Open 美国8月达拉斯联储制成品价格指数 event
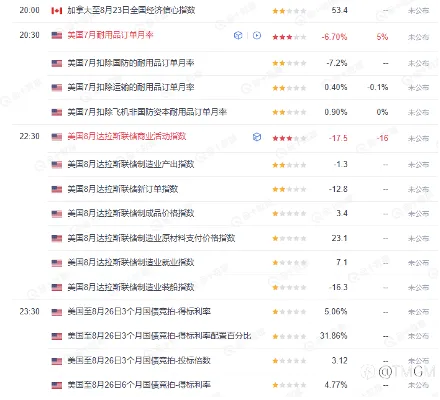The width and height of the screenshot is (440, 400). click(x=131, y=213)
